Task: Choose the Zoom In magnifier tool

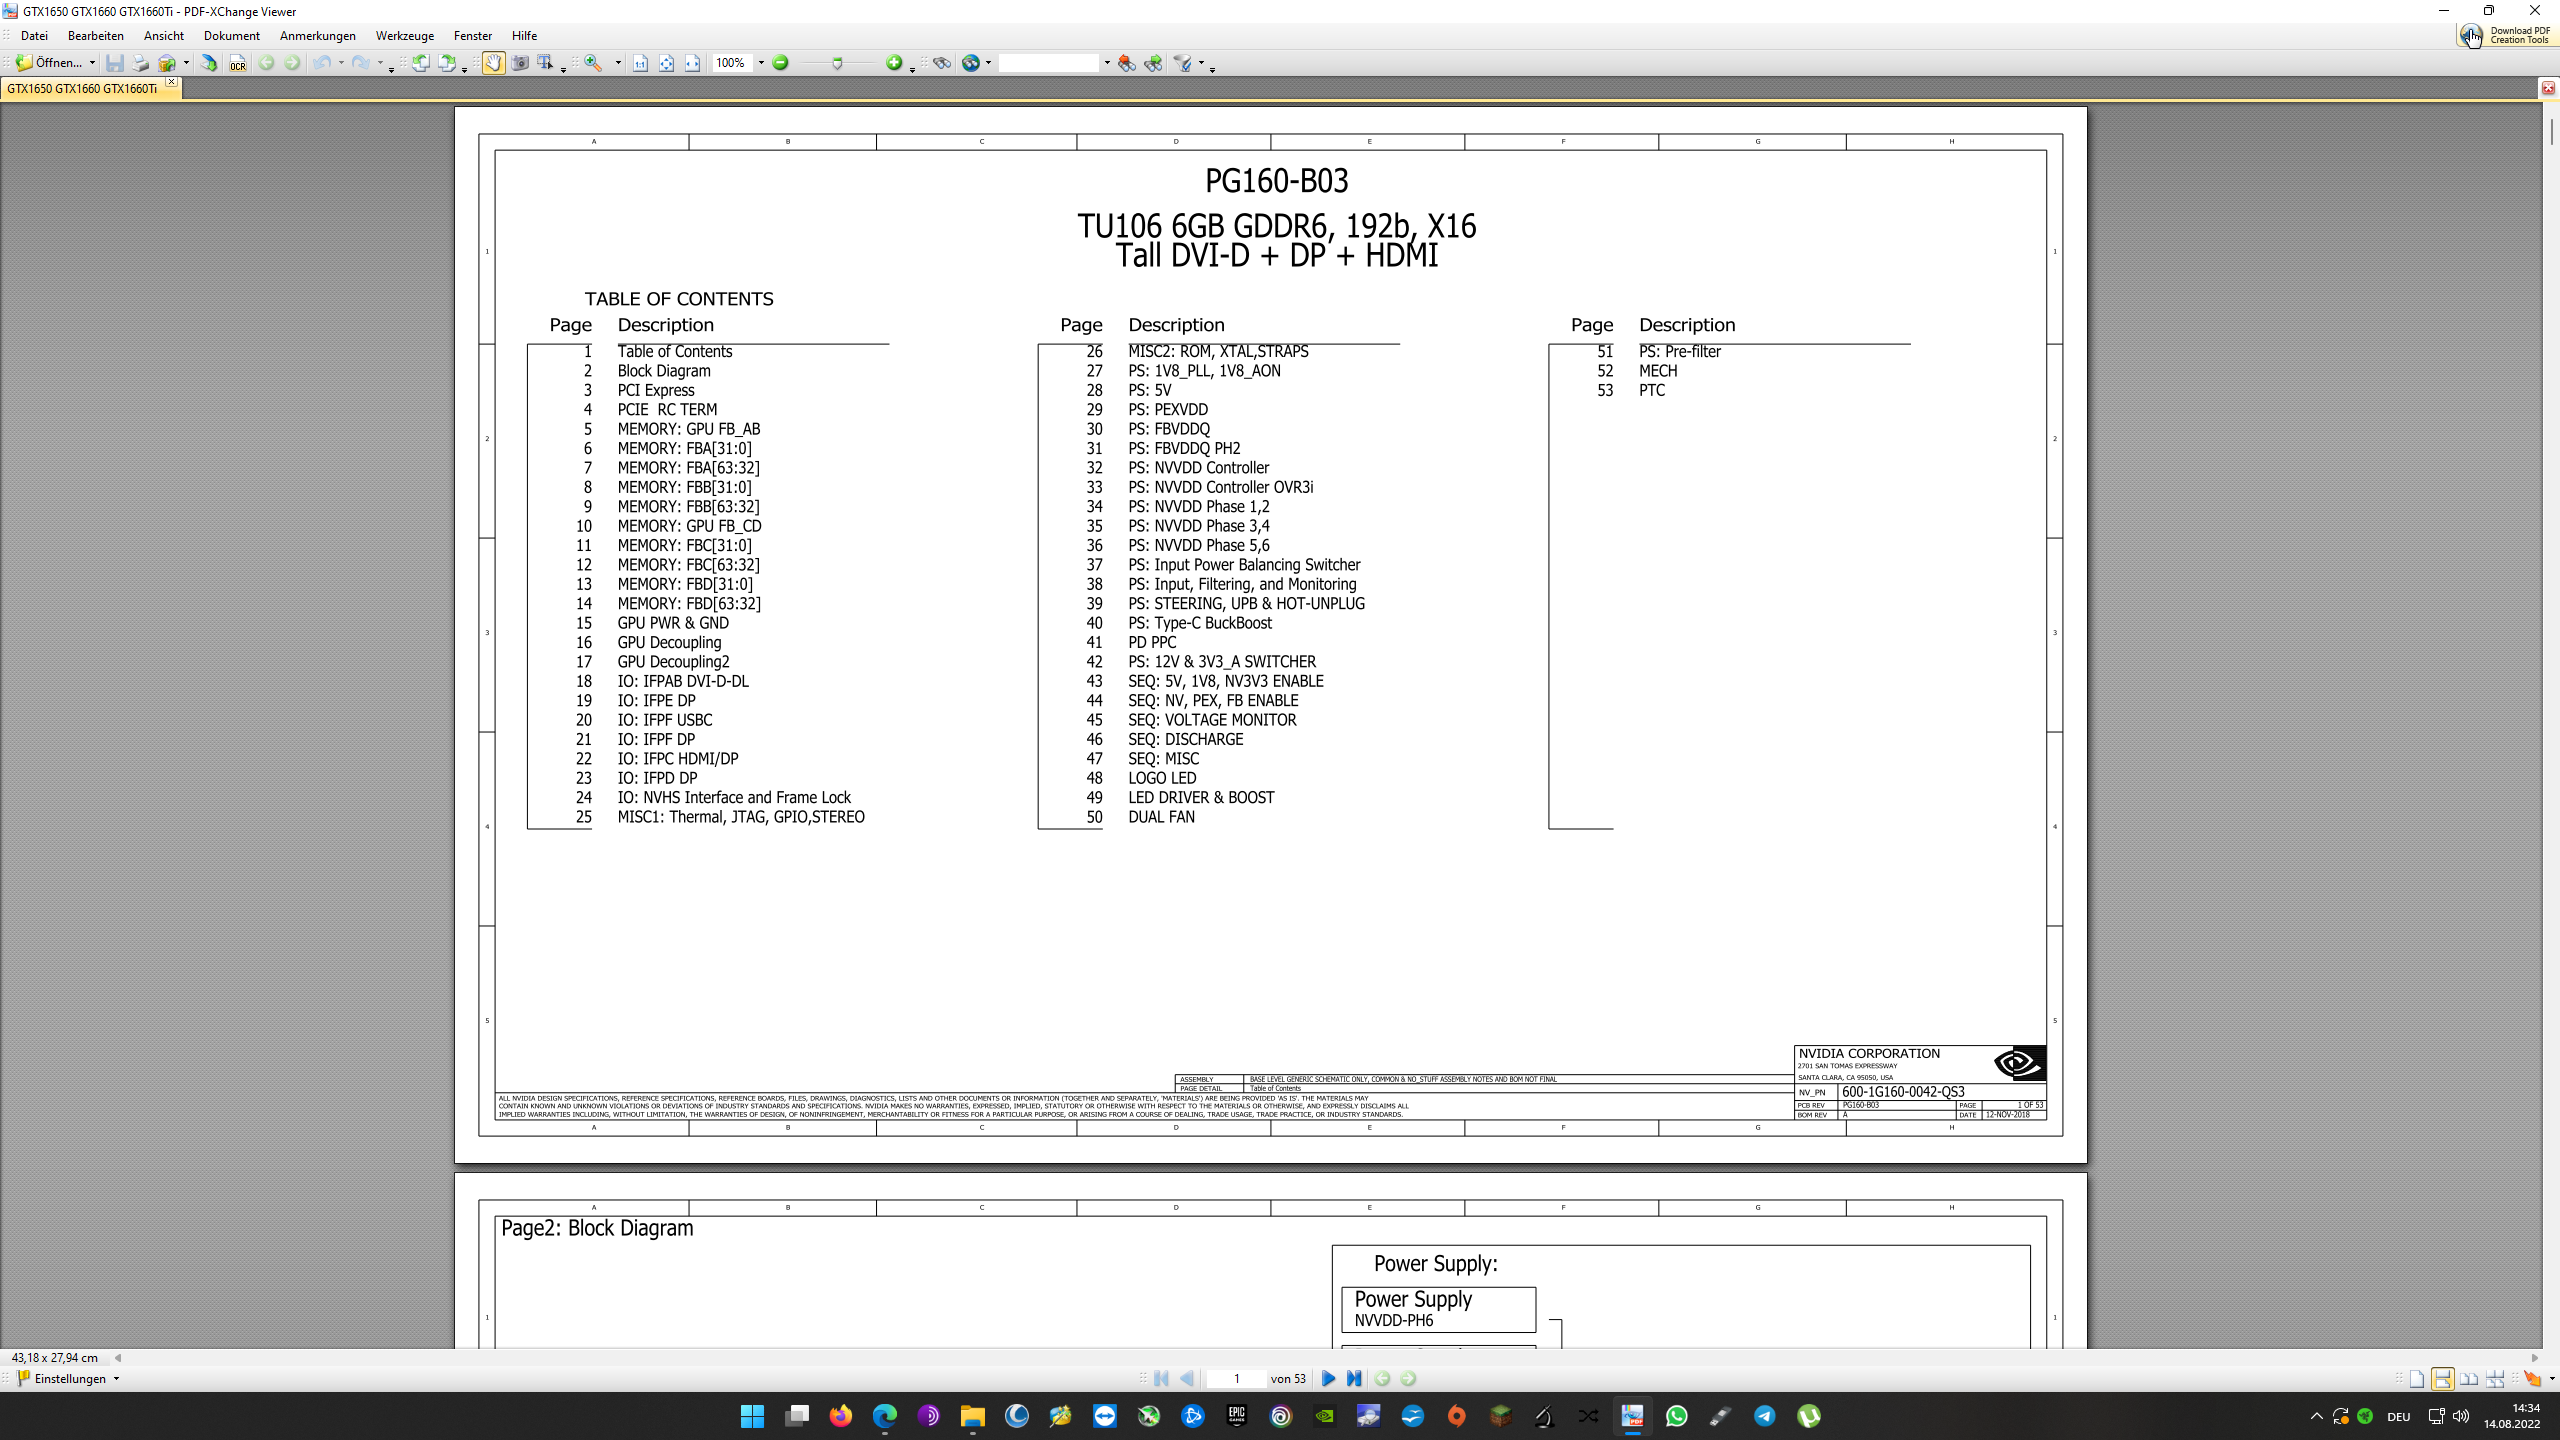Action: [594, 63]
